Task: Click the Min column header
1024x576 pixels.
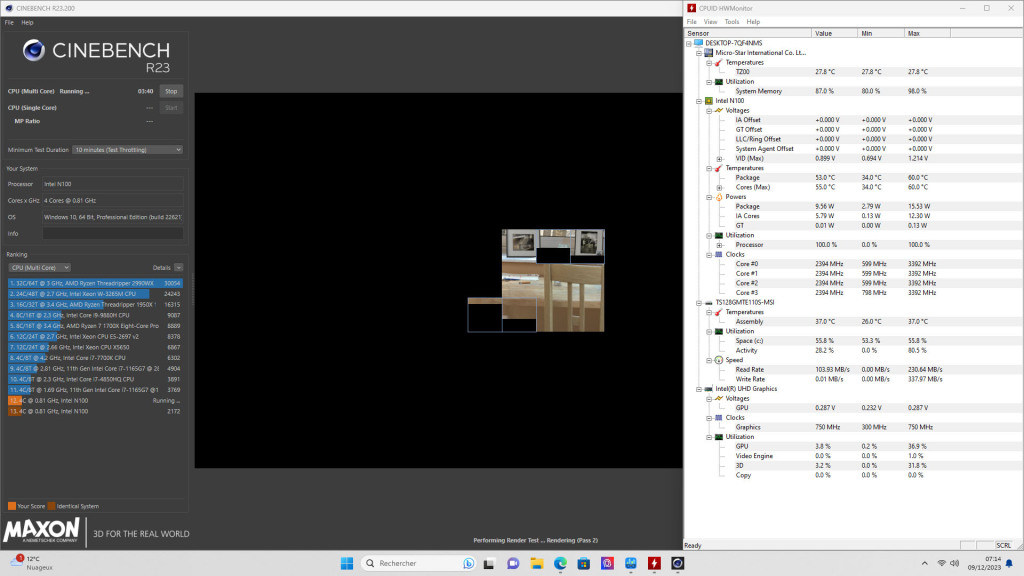Action: (881, 33)
